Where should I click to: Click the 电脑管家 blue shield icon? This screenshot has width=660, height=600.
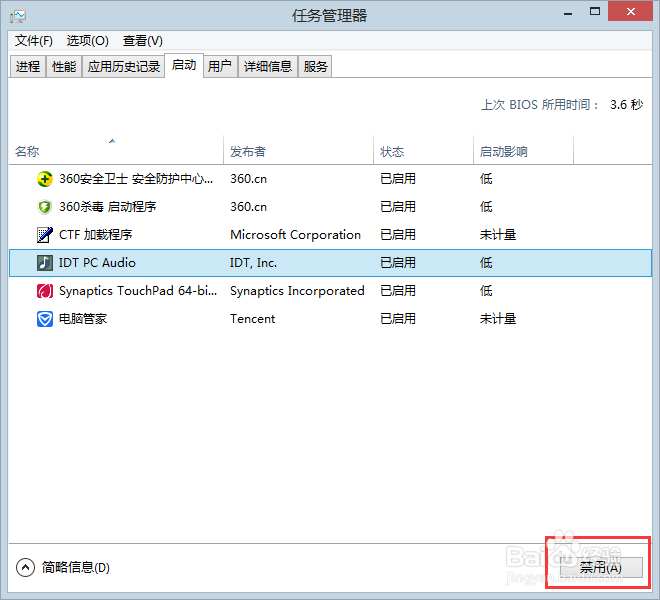coord(45,319)
